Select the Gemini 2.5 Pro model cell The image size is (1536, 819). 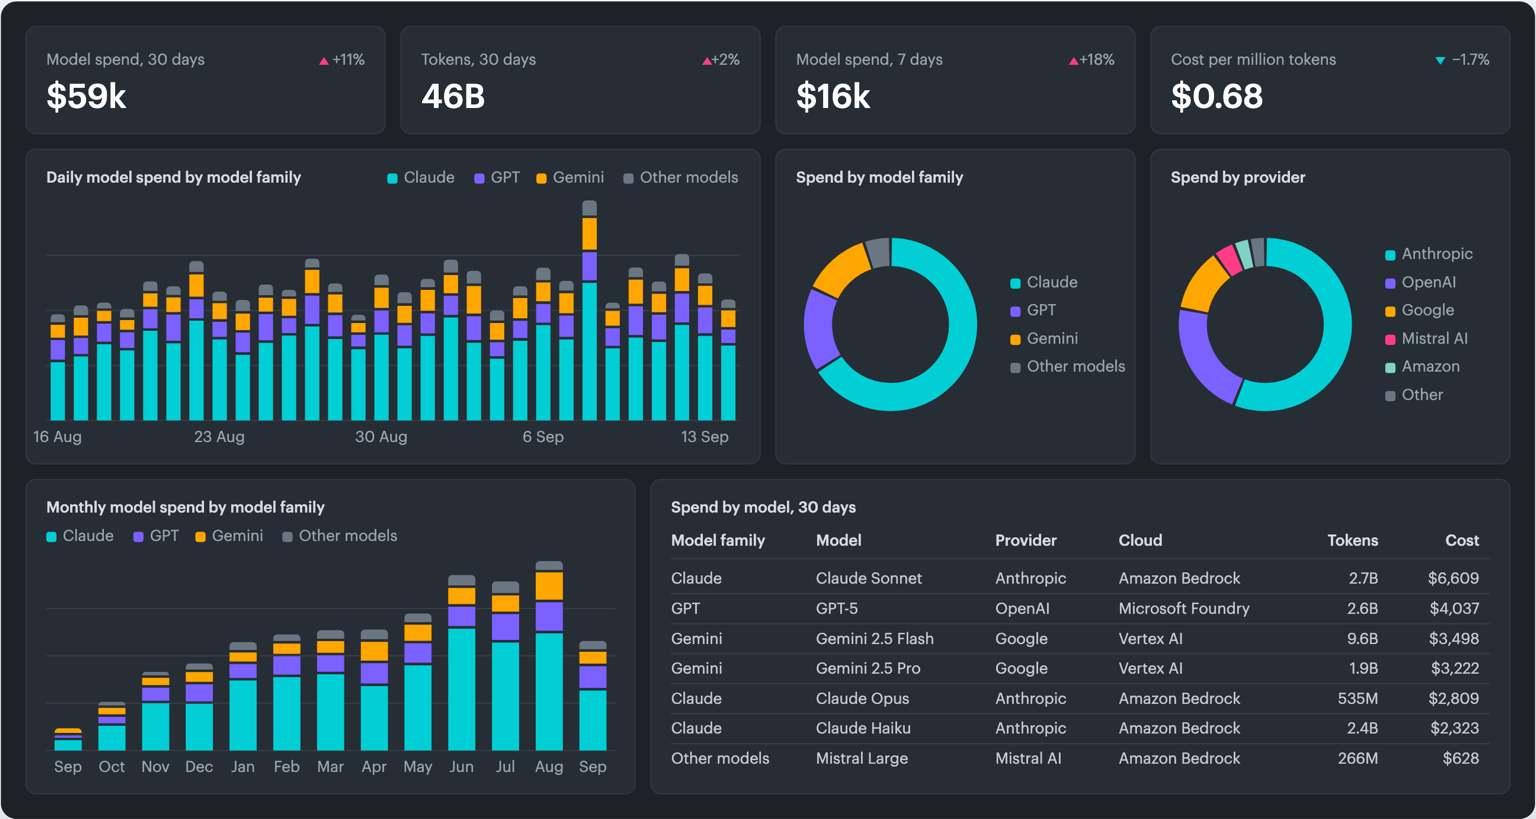868,668
